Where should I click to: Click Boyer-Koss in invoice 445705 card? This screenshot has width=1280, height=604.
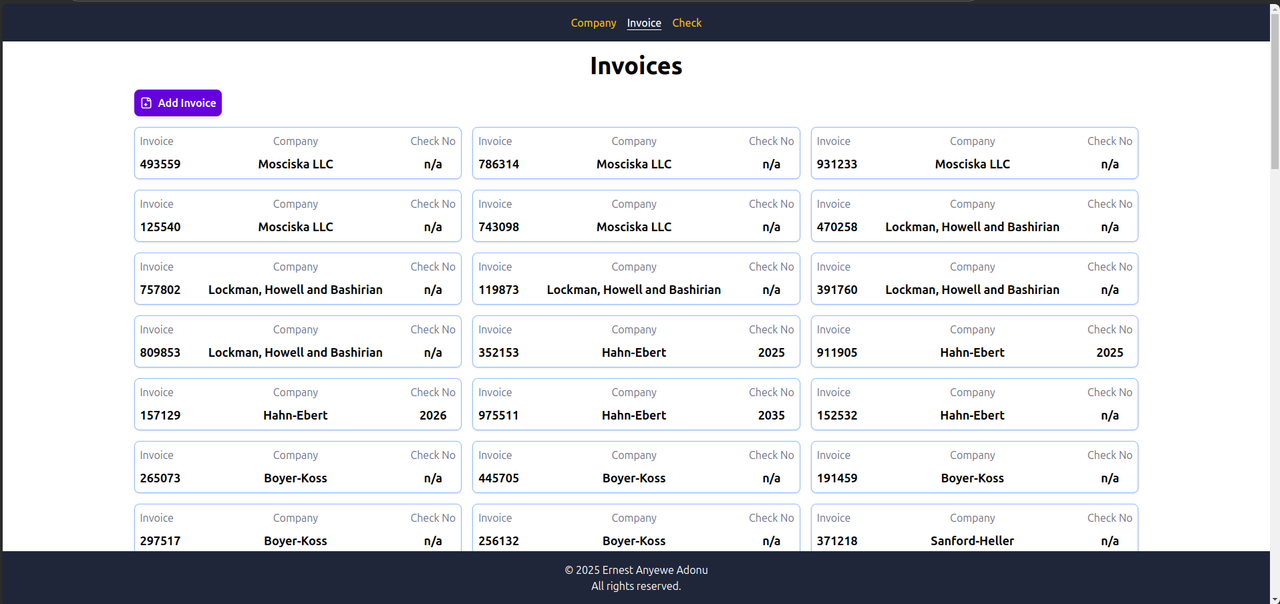coord(634,478)
